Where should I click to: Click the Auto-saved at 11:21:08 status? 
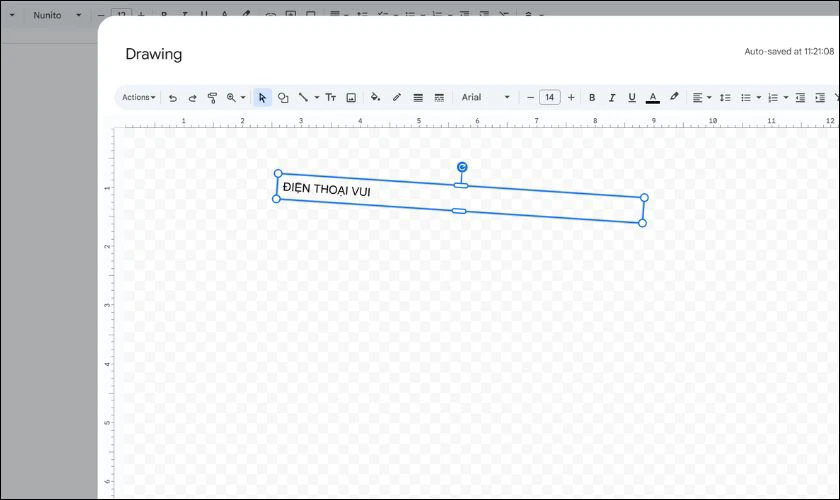[x=789, y=51]
